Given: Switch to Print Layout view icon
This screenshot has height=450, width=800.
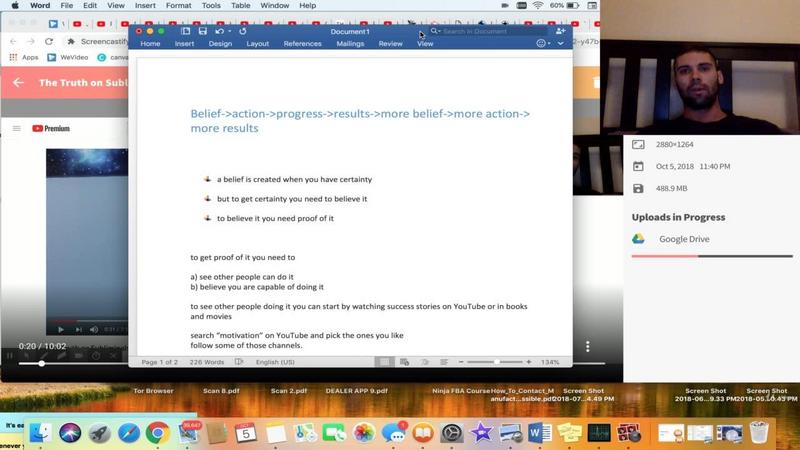Looking at the screenshot, I should [384, 362].
